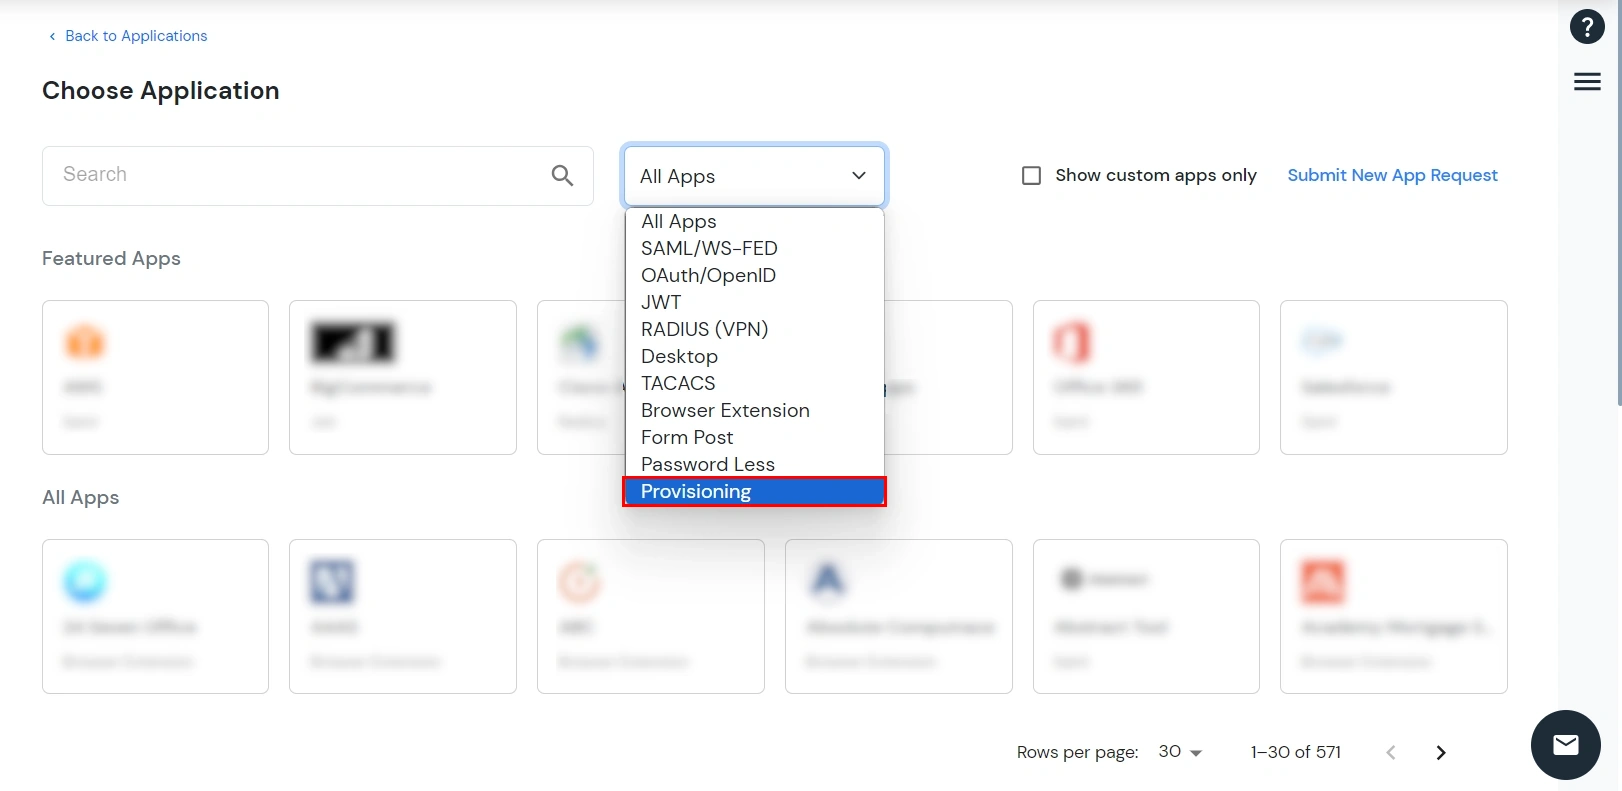
Task: Select SAML/WS-FED option
Action: pos(754,248)
